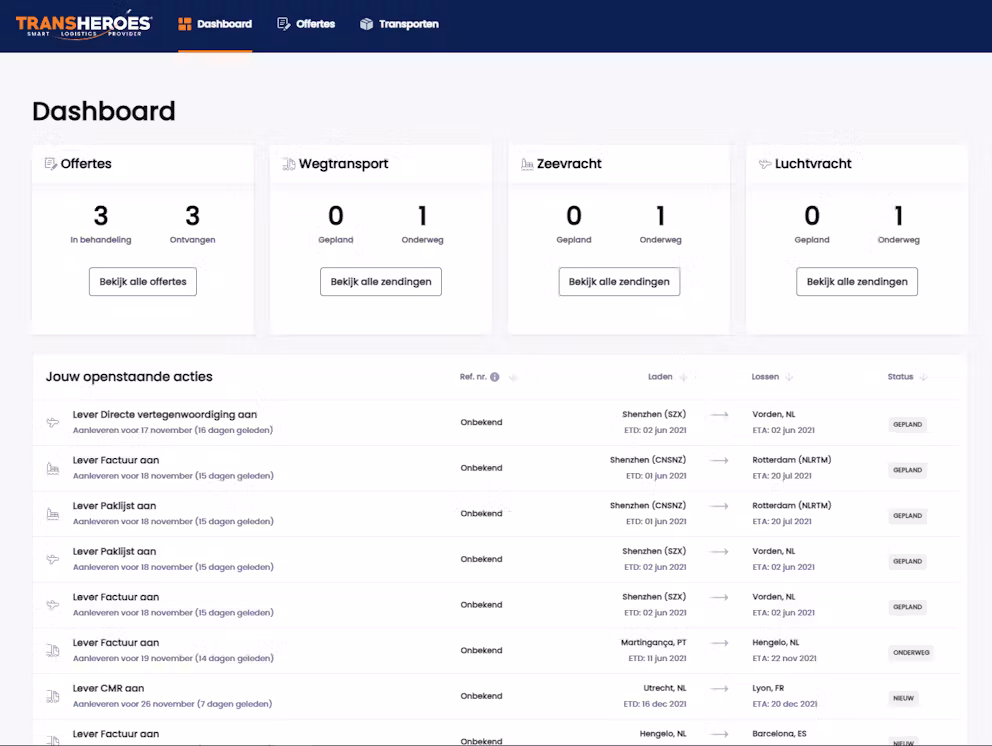Screen dimensions: 992x746
Task: Sort the list by the Lossen column arrow
Action: coord(791,377)
